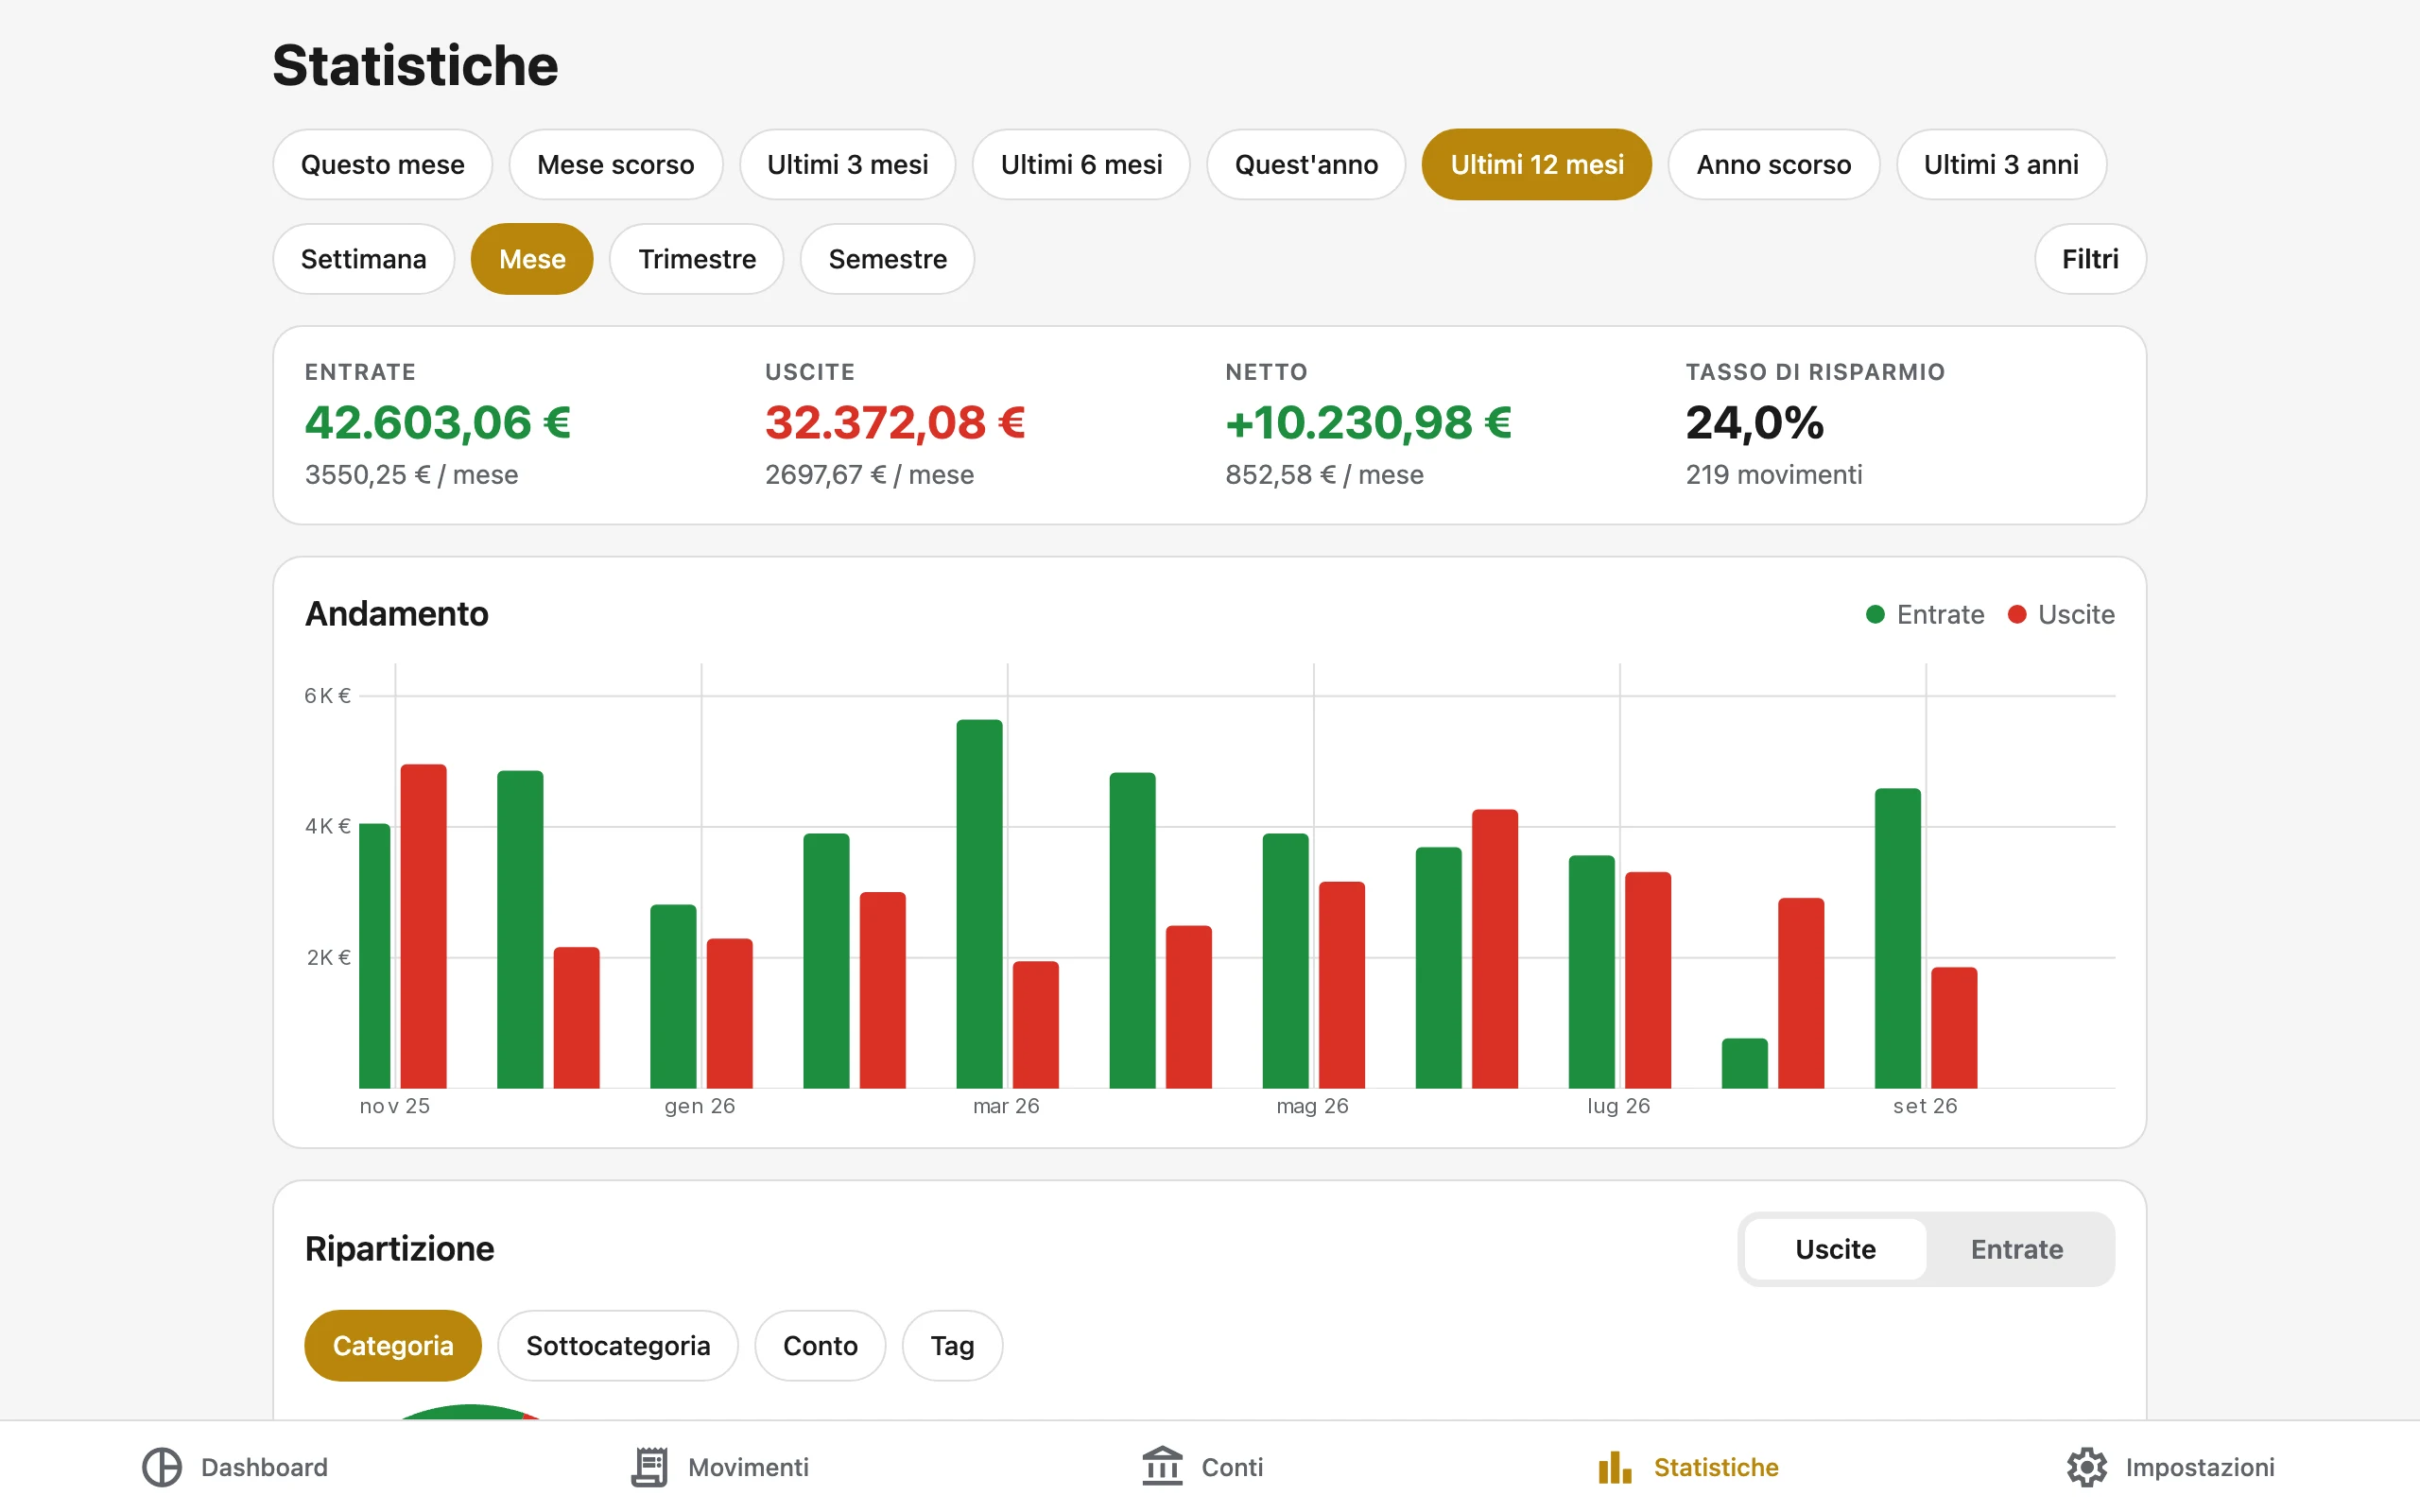Break down by Tag

pyautogui.click(x=952, y=1346)
